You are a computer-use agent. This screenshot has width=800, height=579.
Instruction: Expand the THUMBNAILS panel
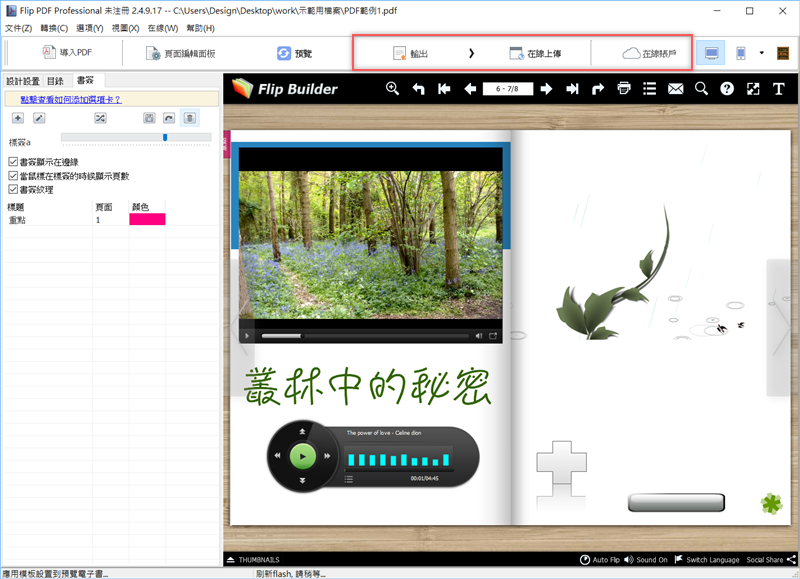pos(260,560)
